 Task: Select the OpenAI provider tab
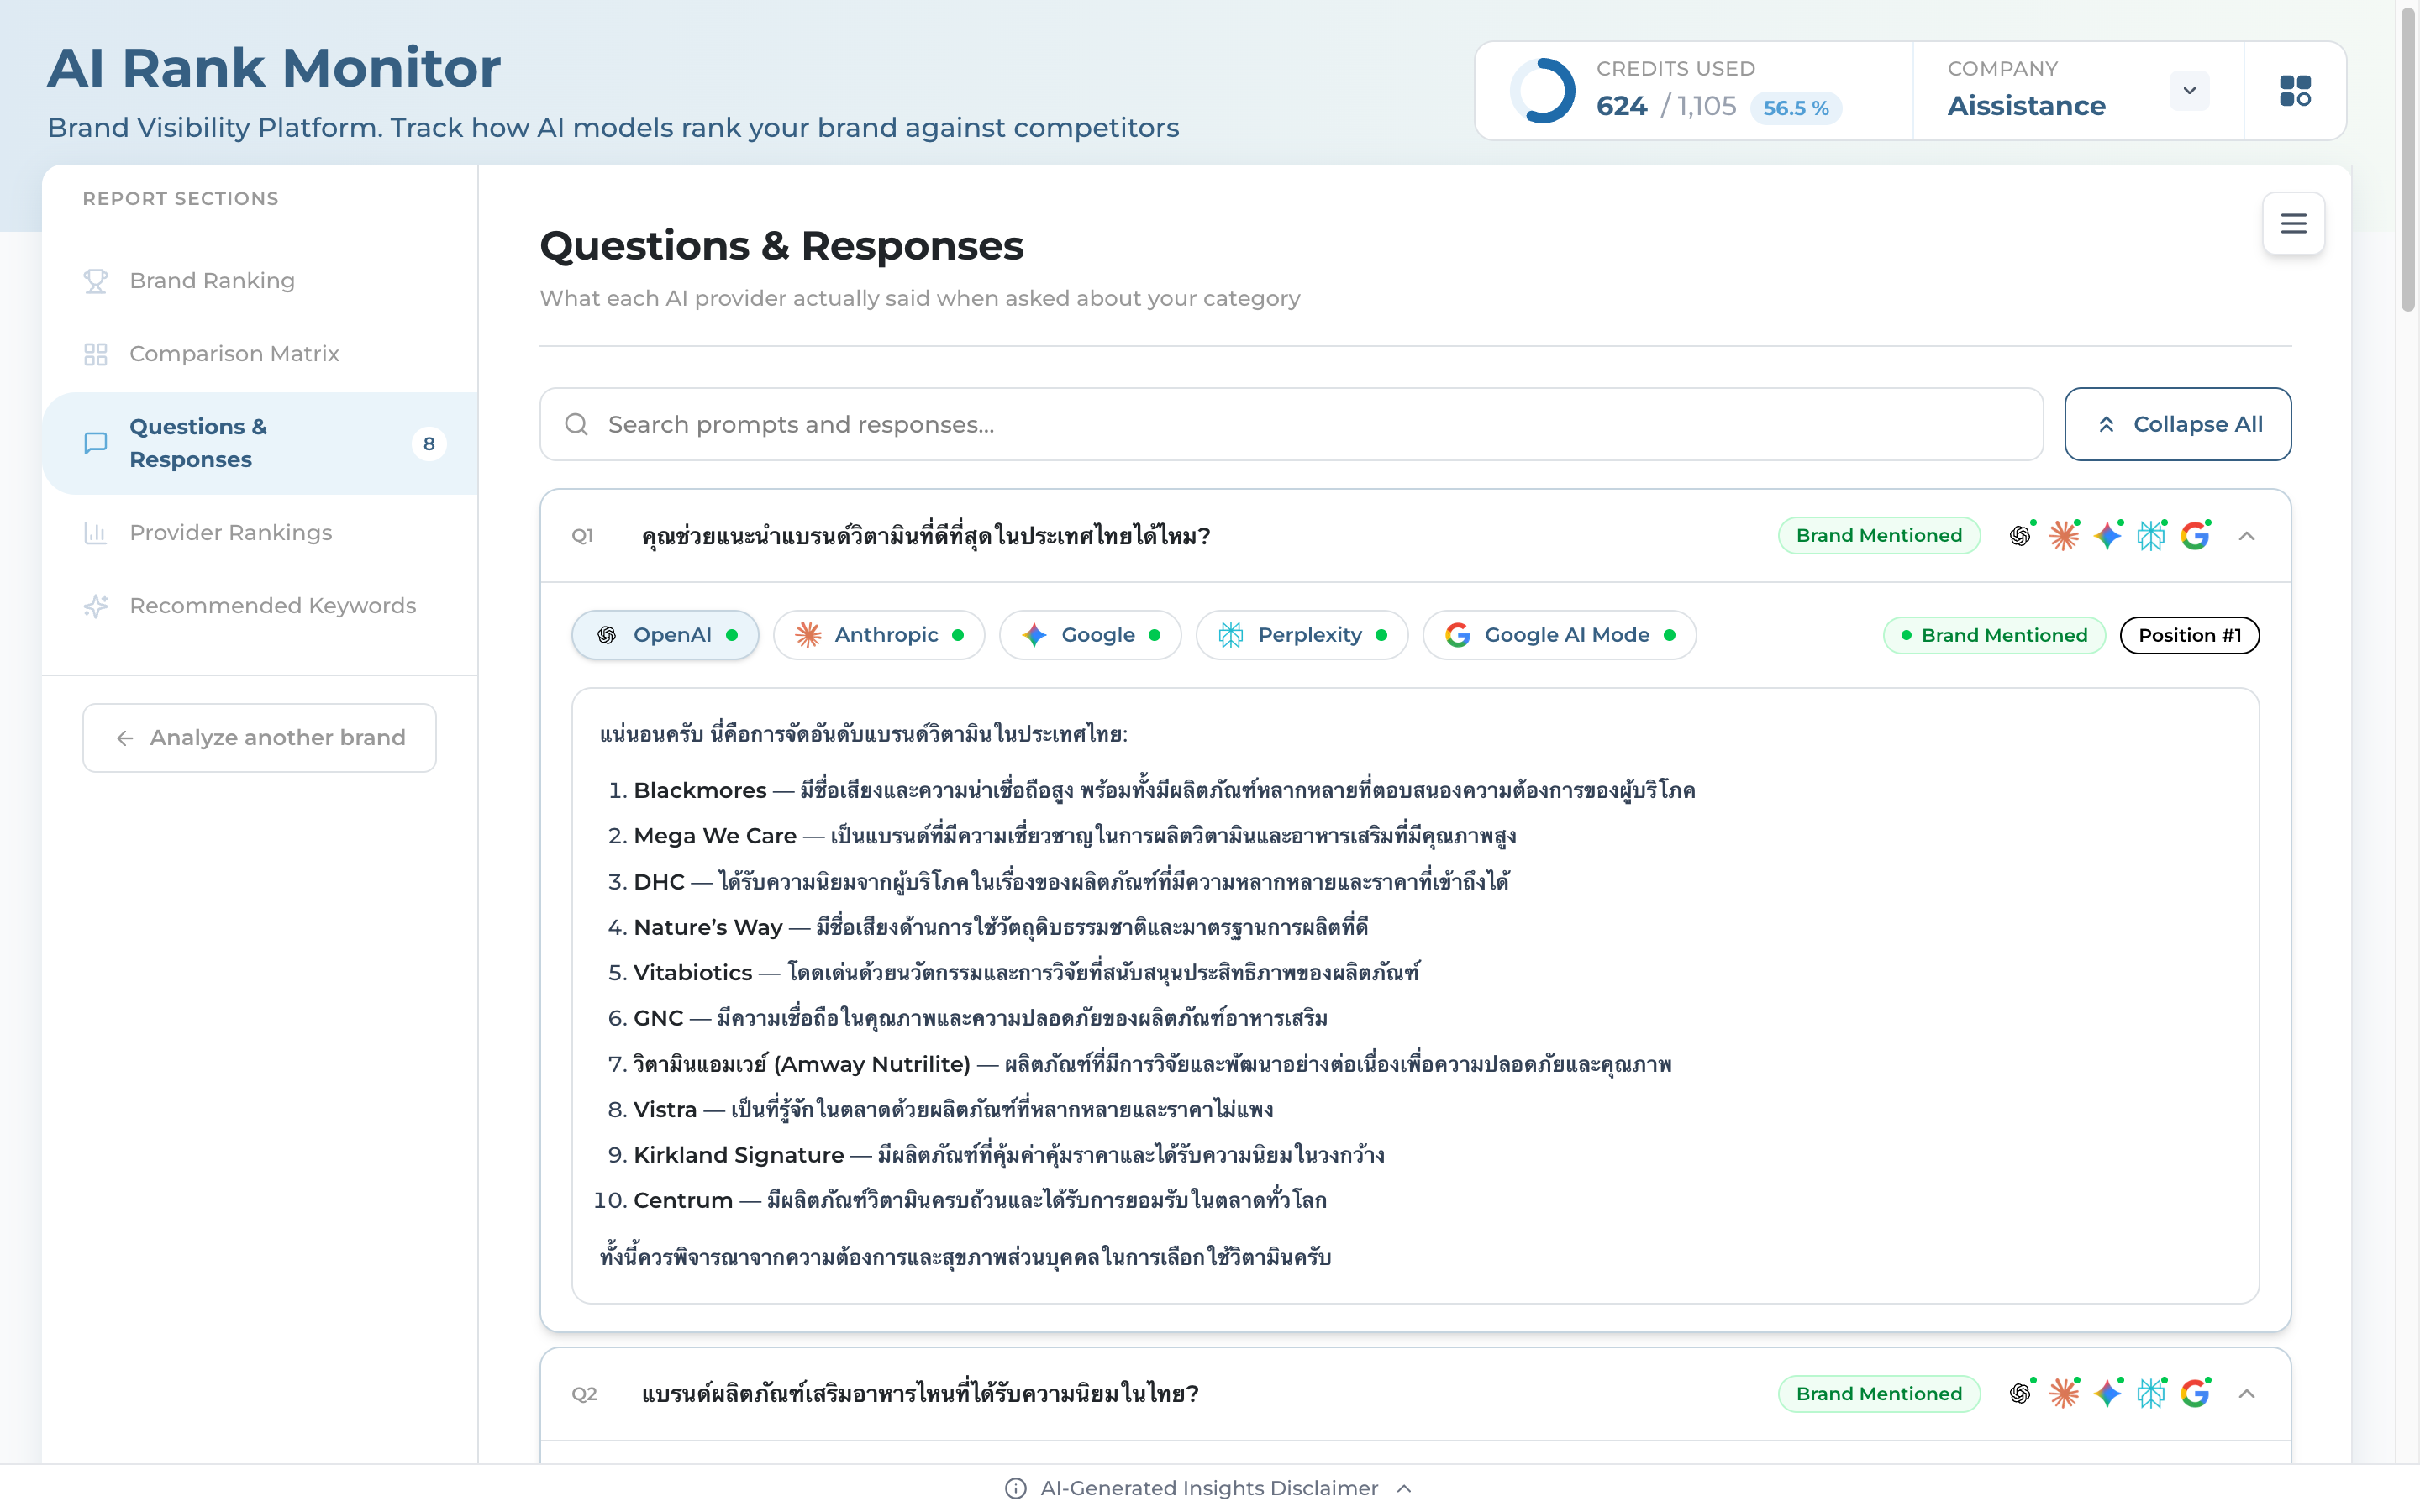pyautogui.click(x=665, y=635)
